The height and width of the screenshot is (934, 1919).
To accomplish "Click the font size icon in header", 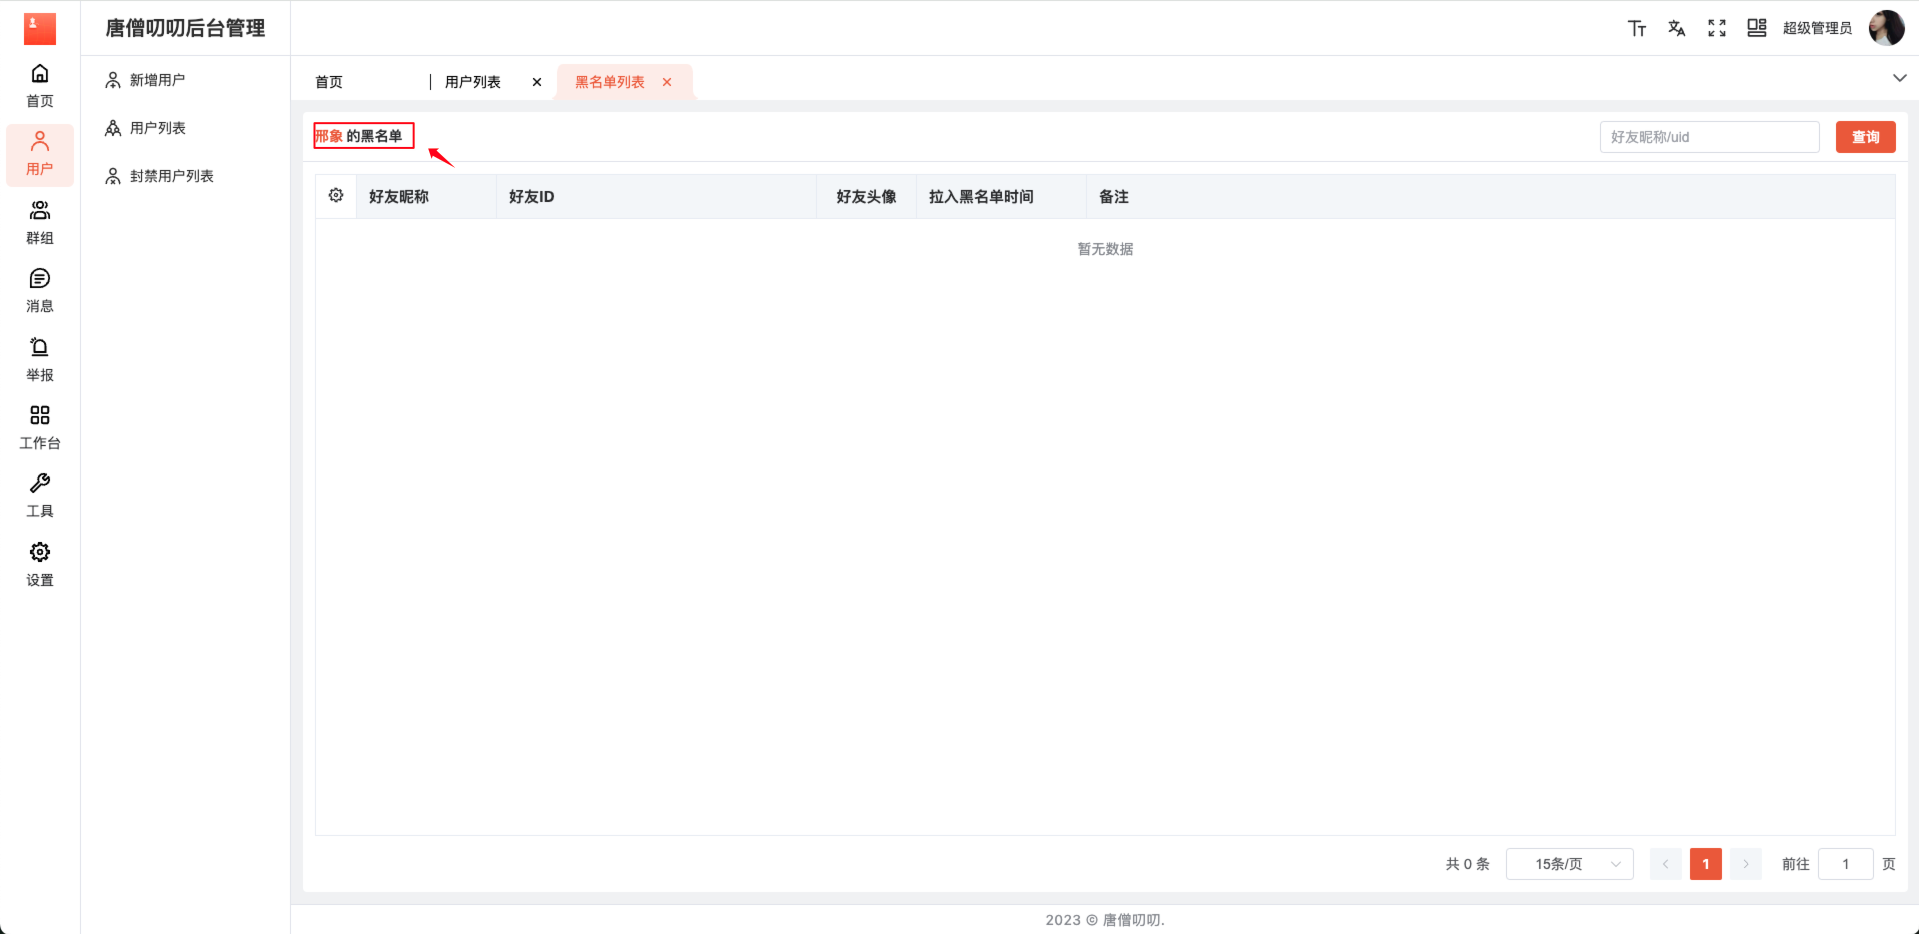I will click(1636, 28).
